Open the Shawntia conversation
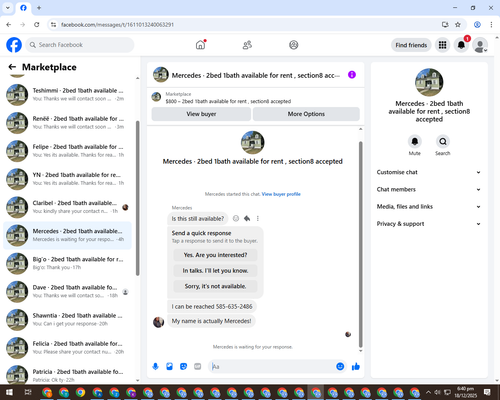Image resolution: width=500 pixels, height=400 pixels. click(67, 320)
